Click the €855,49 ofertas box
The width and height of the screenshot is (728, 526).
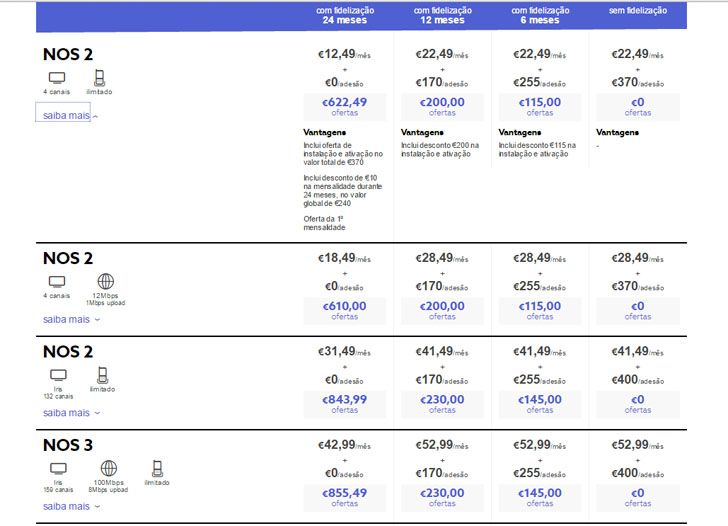[x=345, y=497]
